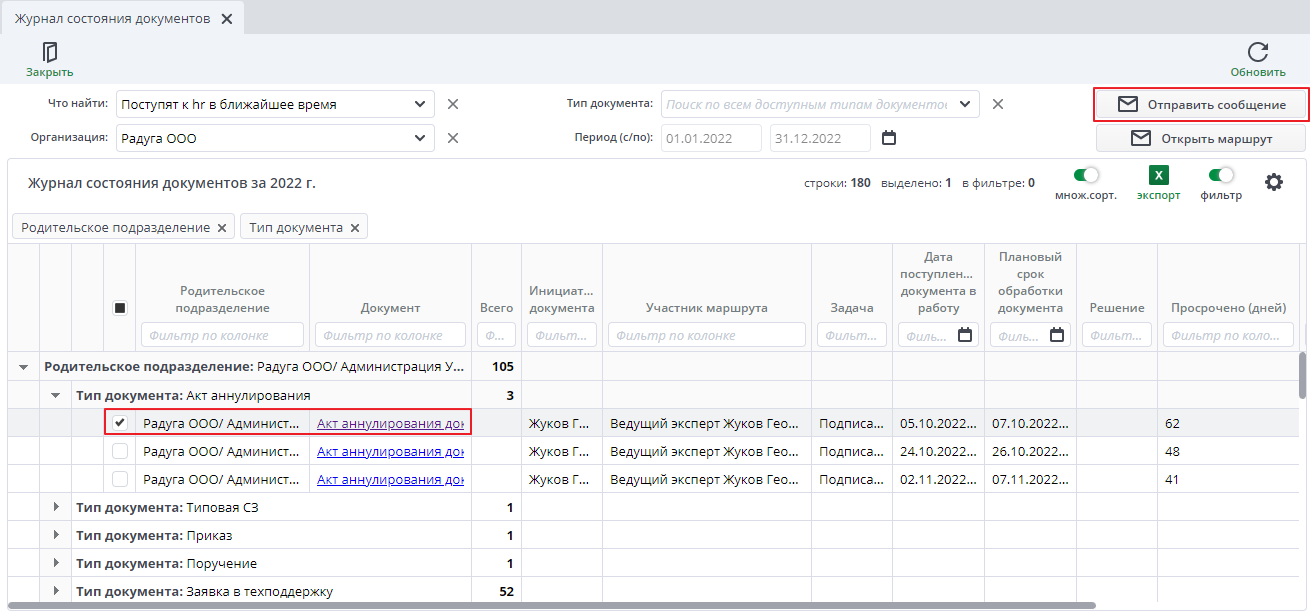Click the Закрыть door icon
1310x611 pixels.
pos(49,53)
